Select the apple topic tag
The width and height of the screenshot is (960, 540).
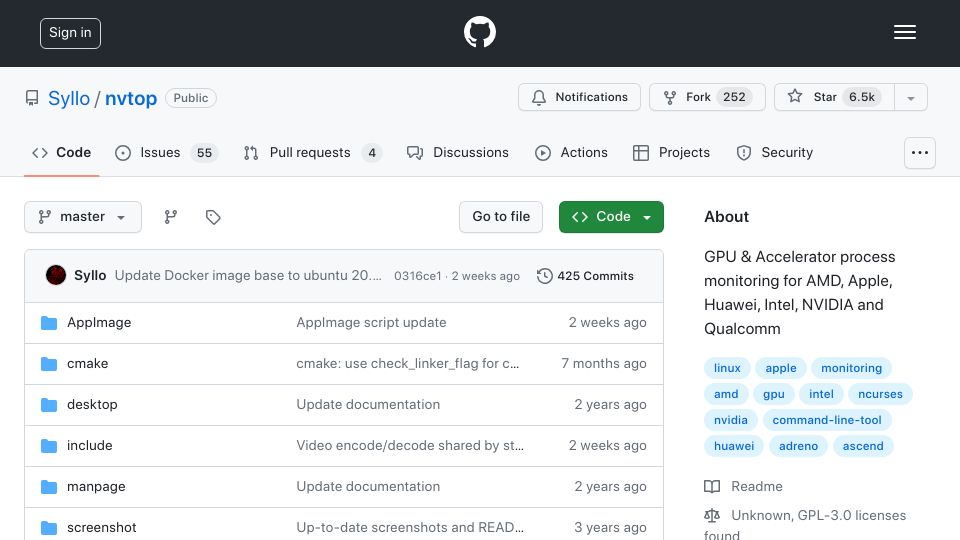(x=781, y=368)
